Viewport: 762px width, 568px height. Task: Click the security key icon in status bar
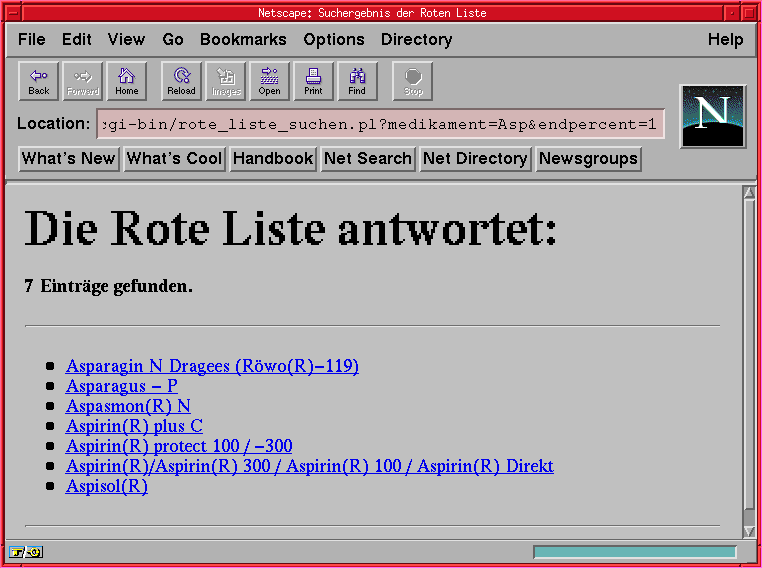(x=16, y=552)
